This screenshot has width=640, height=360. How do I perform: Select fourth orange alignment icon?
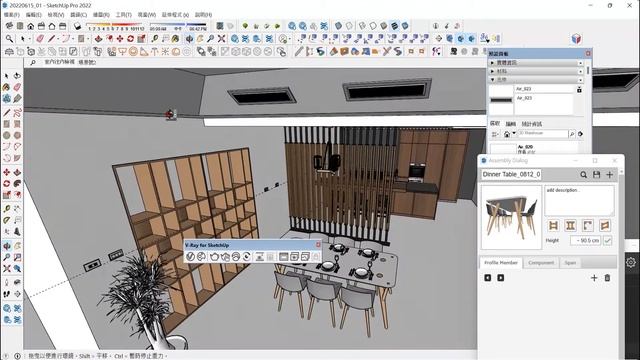point(605,225)
